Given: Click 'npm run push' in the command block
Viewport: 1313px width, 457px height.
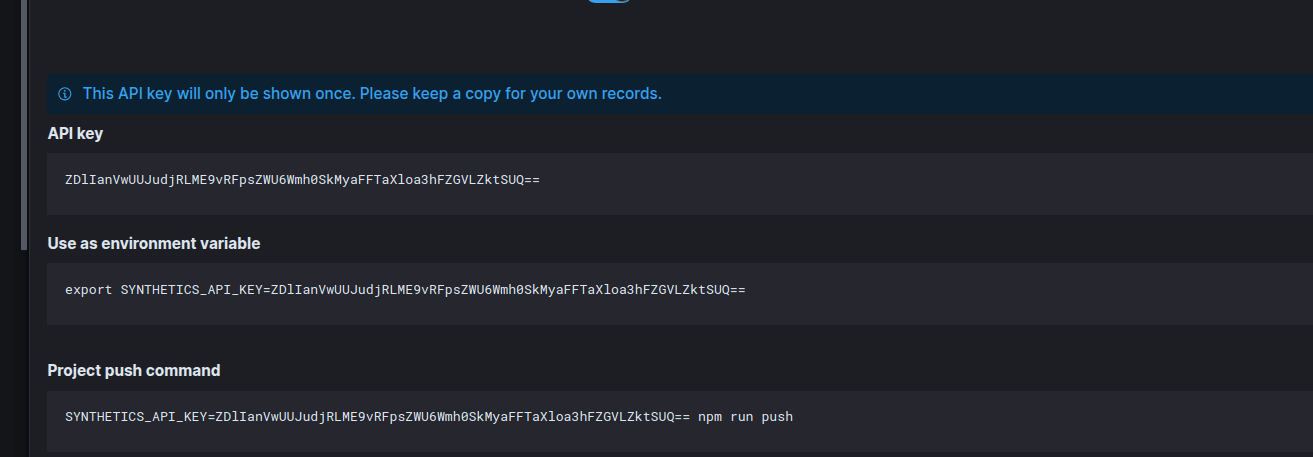Looking at the screenshot, I should [745, 416].
